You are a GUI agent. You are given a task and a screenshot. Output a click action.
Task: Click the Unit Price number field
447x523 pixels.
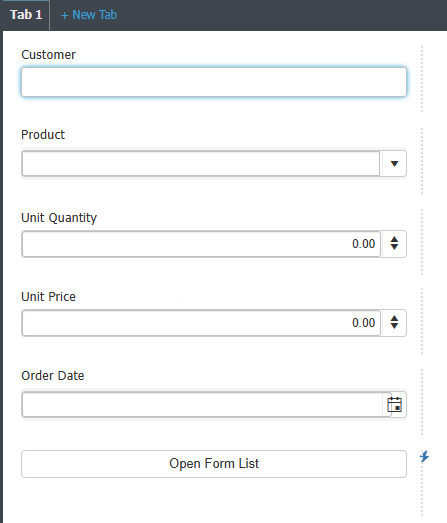coord(201,323)
